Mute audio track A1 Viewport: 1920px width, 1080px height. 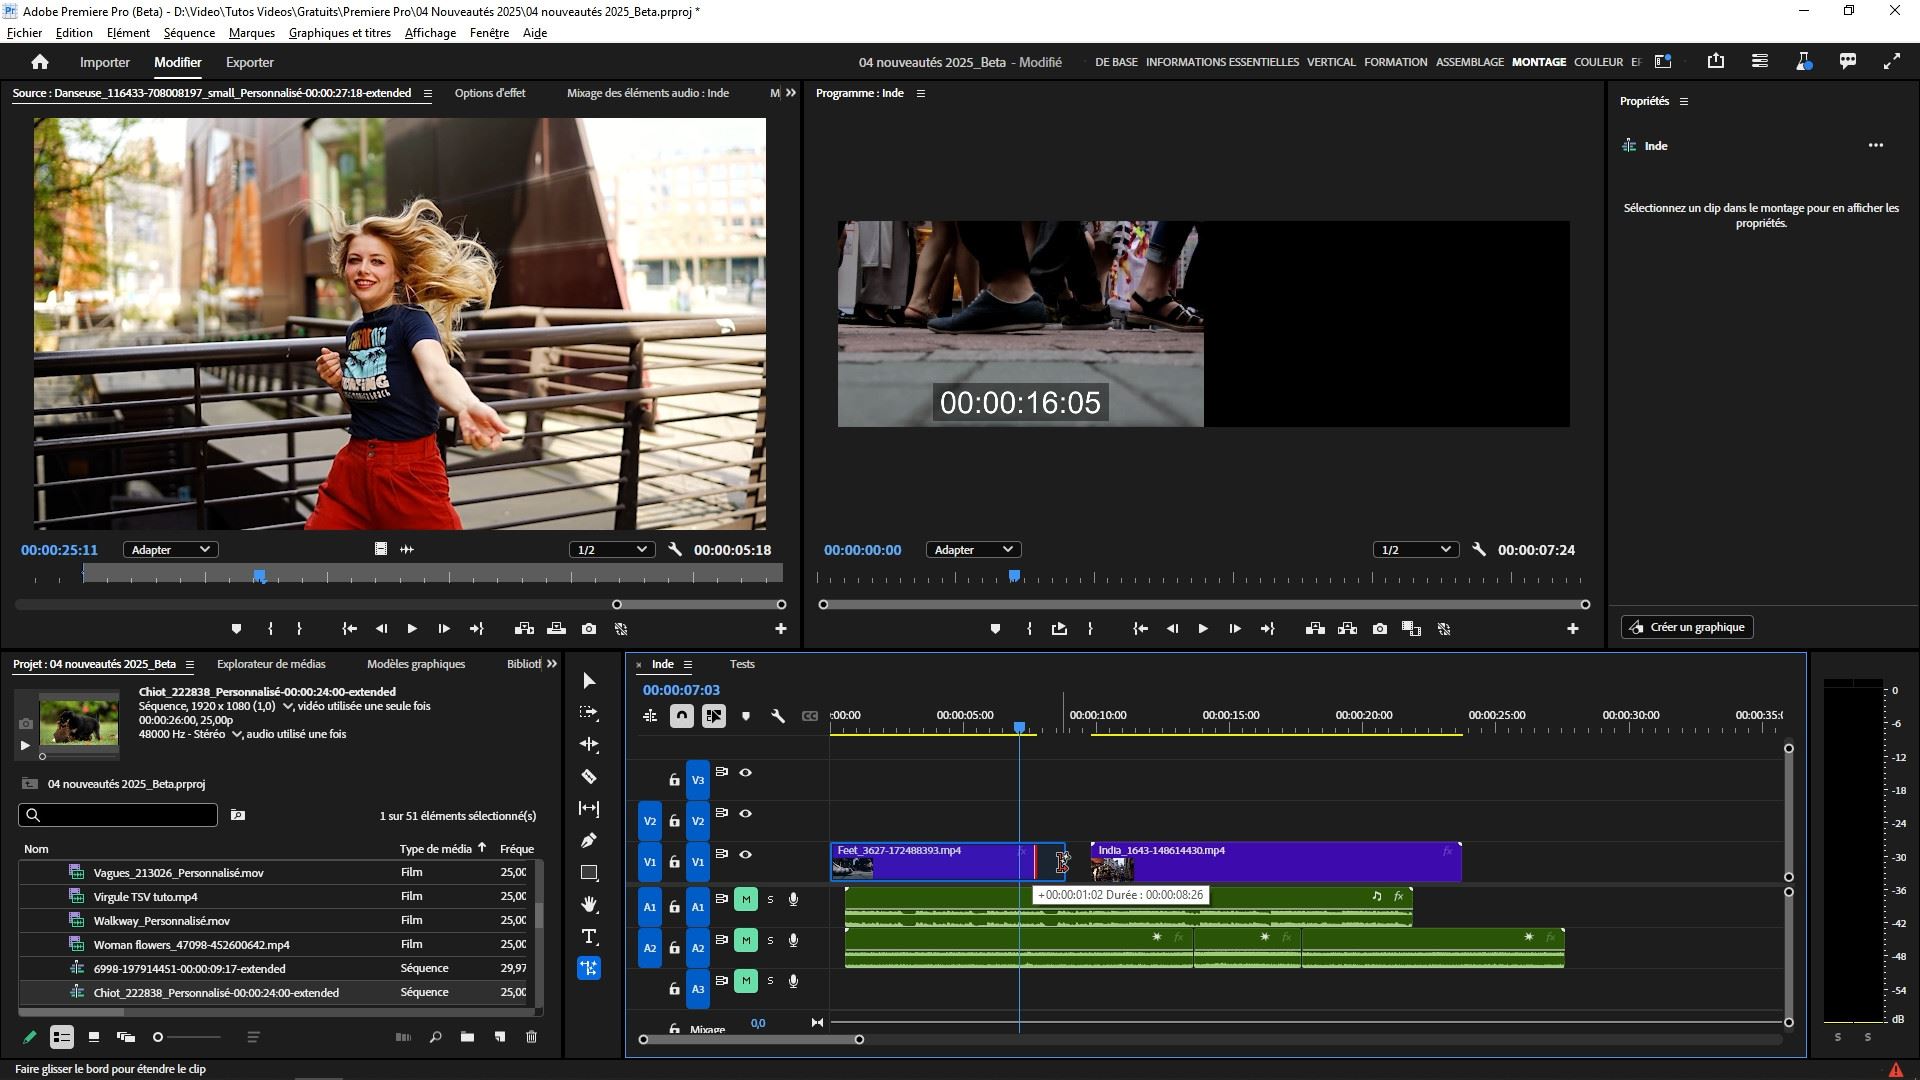point(746,900)
